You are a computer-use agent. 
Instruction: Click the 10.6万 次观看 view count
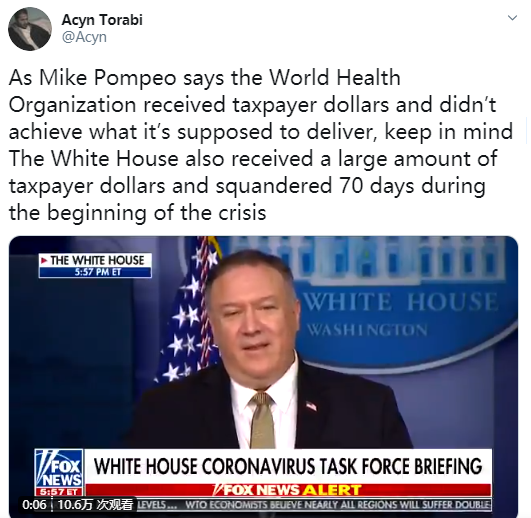click(95, 505)
